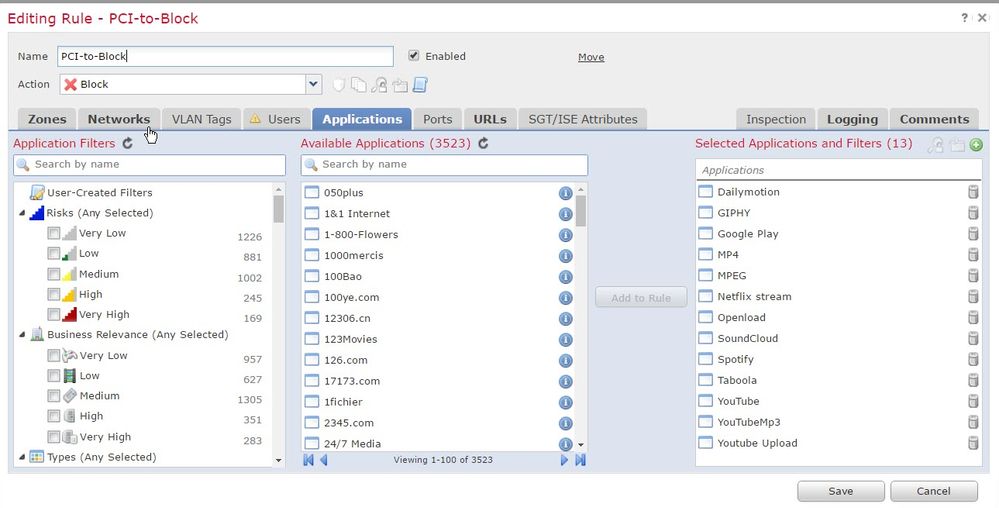Image resolution: width=999 pixels, height=508 pixels.
Task: Switch to the Zones tab
Action: [47, 119]
